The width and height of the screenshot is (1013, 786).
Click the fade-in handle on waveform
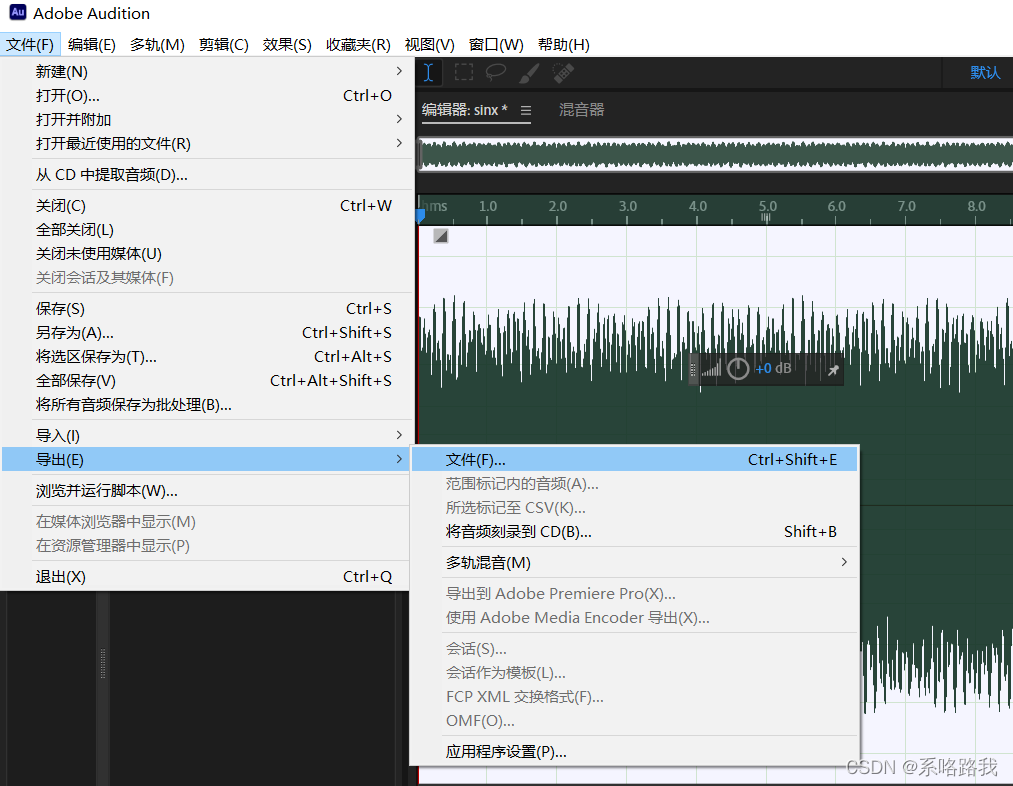[x=441, y=236]
